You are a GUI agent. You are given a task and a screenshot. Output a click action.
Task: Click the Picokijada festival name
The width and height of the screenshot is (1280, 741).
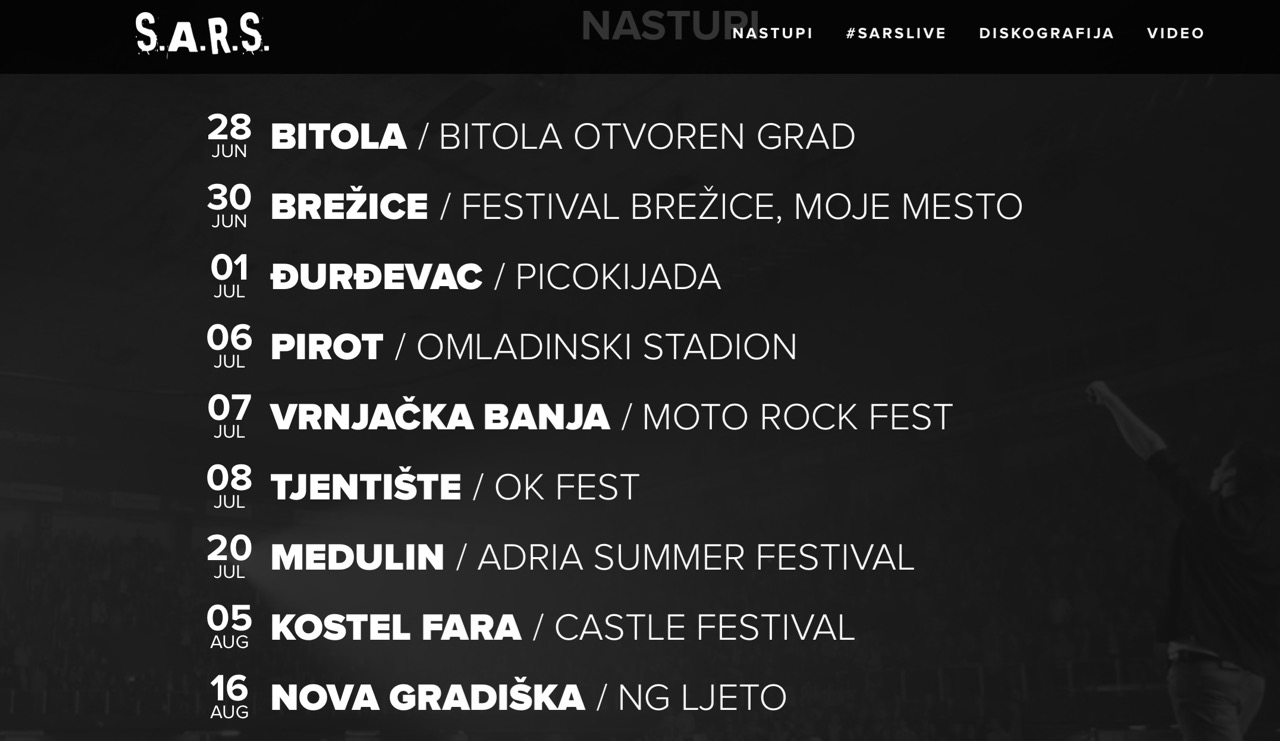[618, 277]
